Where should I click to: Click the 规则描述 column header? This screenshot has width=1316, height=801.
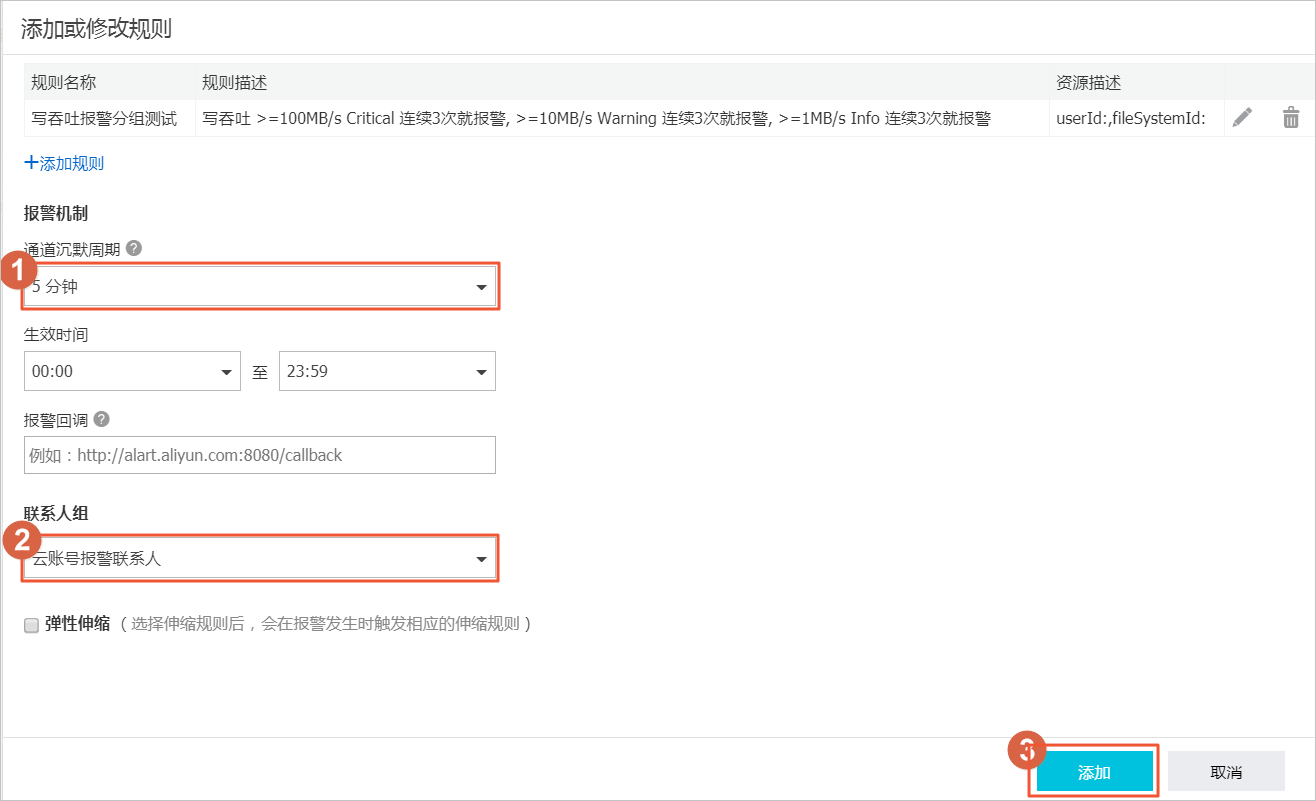235,82
